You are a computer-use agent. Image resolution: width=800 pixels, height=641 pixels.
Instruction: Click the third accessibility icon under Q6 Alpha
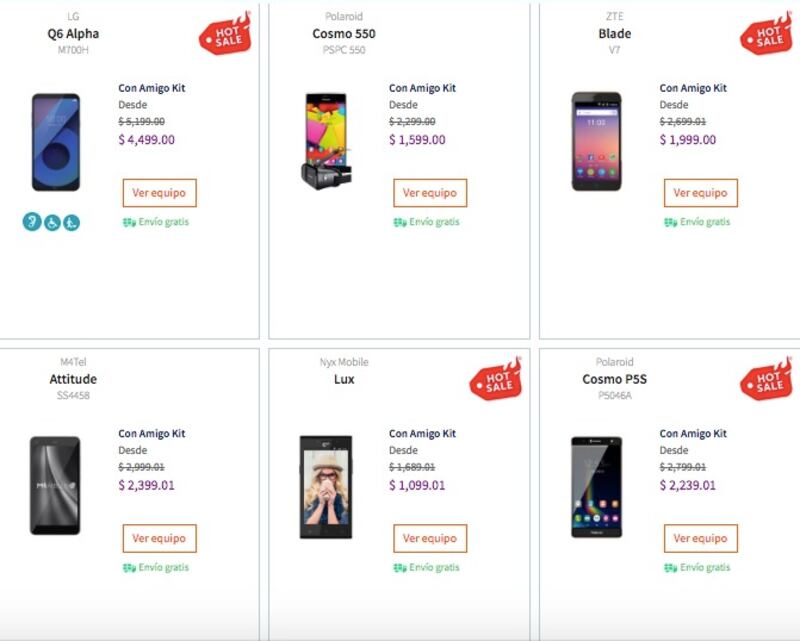coord(71,222)
